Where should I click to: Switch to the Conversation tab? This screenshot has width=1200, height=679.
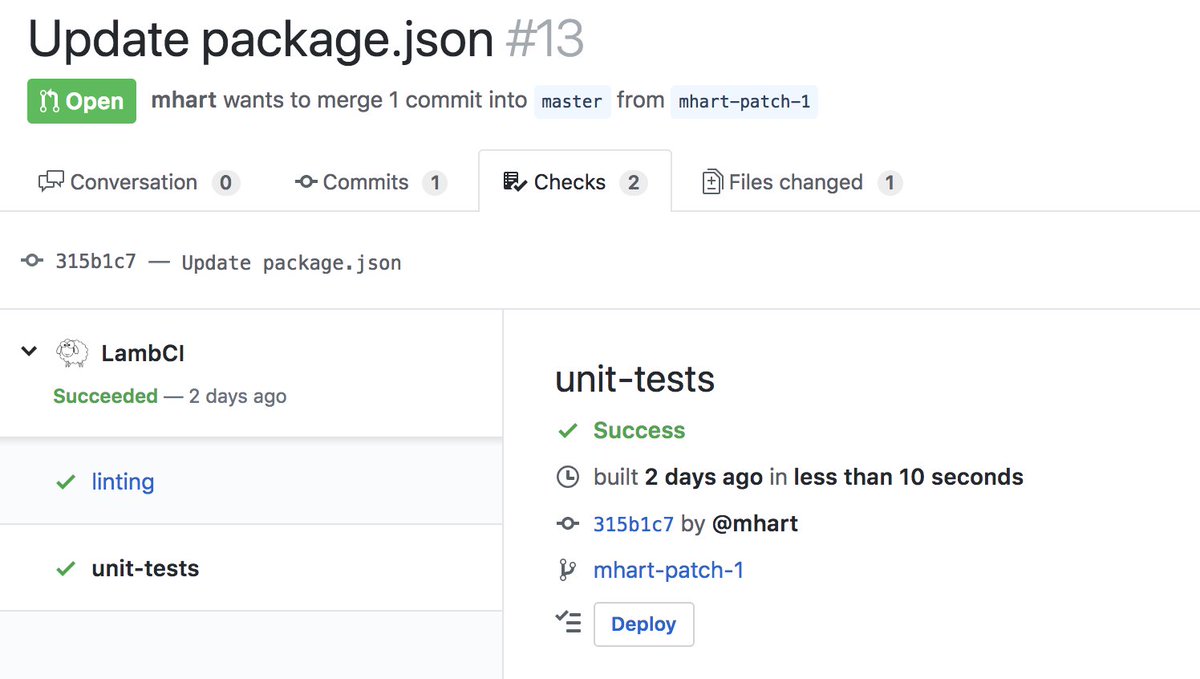[x=134, y=182]
